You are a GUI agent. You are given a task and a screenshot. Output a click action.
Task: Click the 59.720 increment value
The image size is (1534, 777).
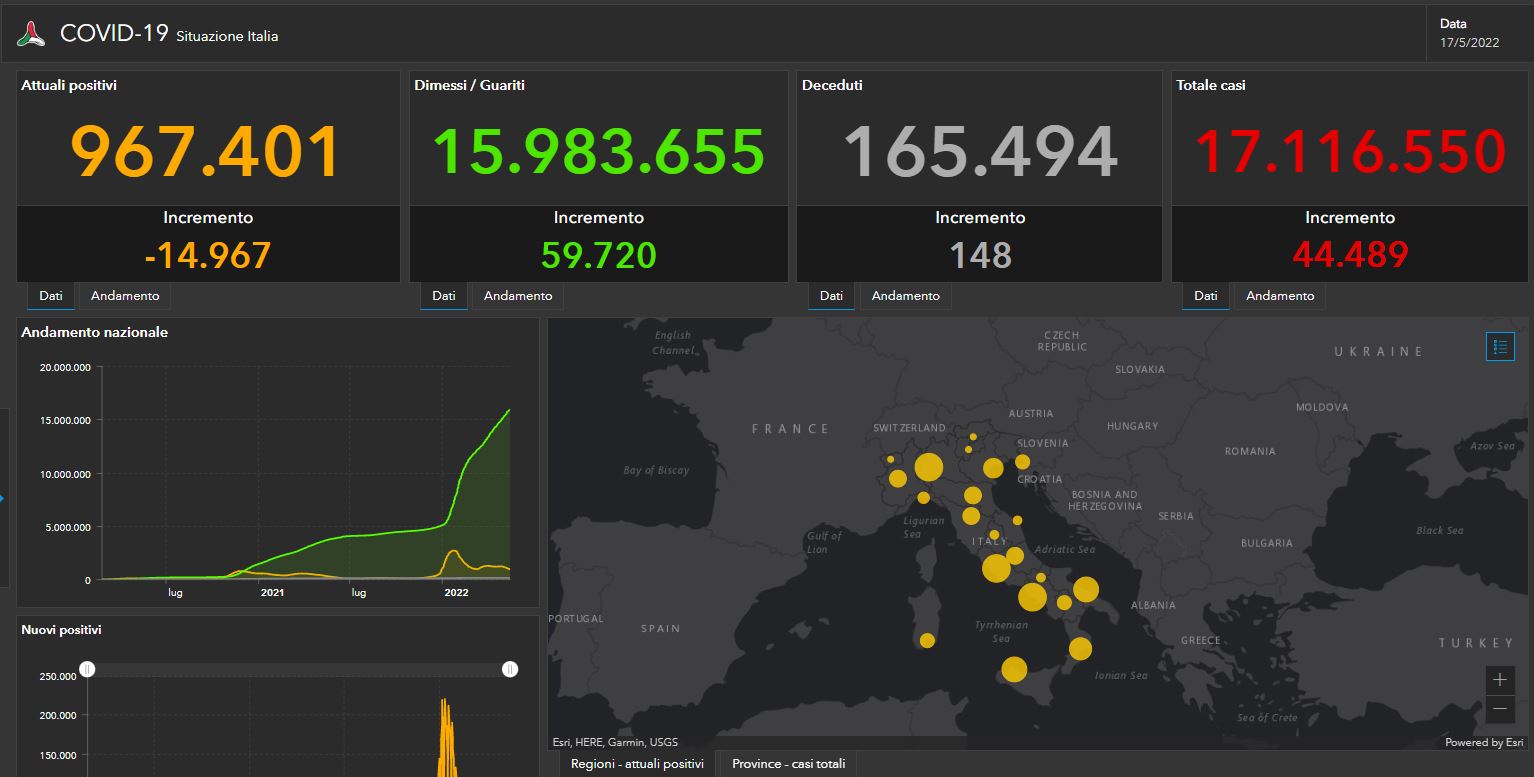[x=599, y=255]
